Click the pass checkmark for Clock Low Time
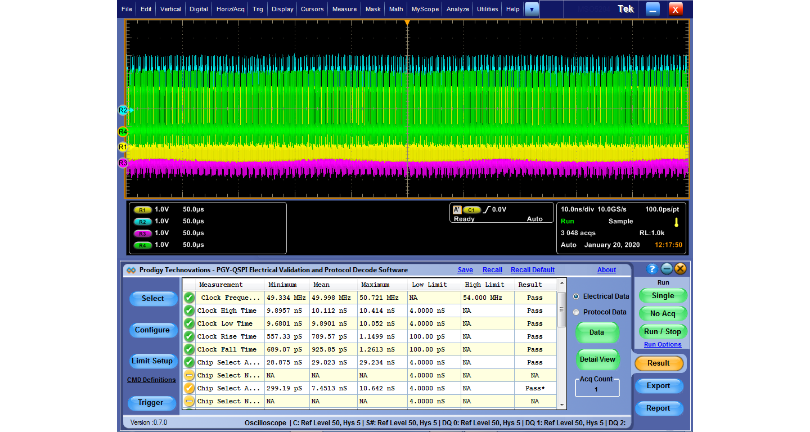 tap(189, 323)
